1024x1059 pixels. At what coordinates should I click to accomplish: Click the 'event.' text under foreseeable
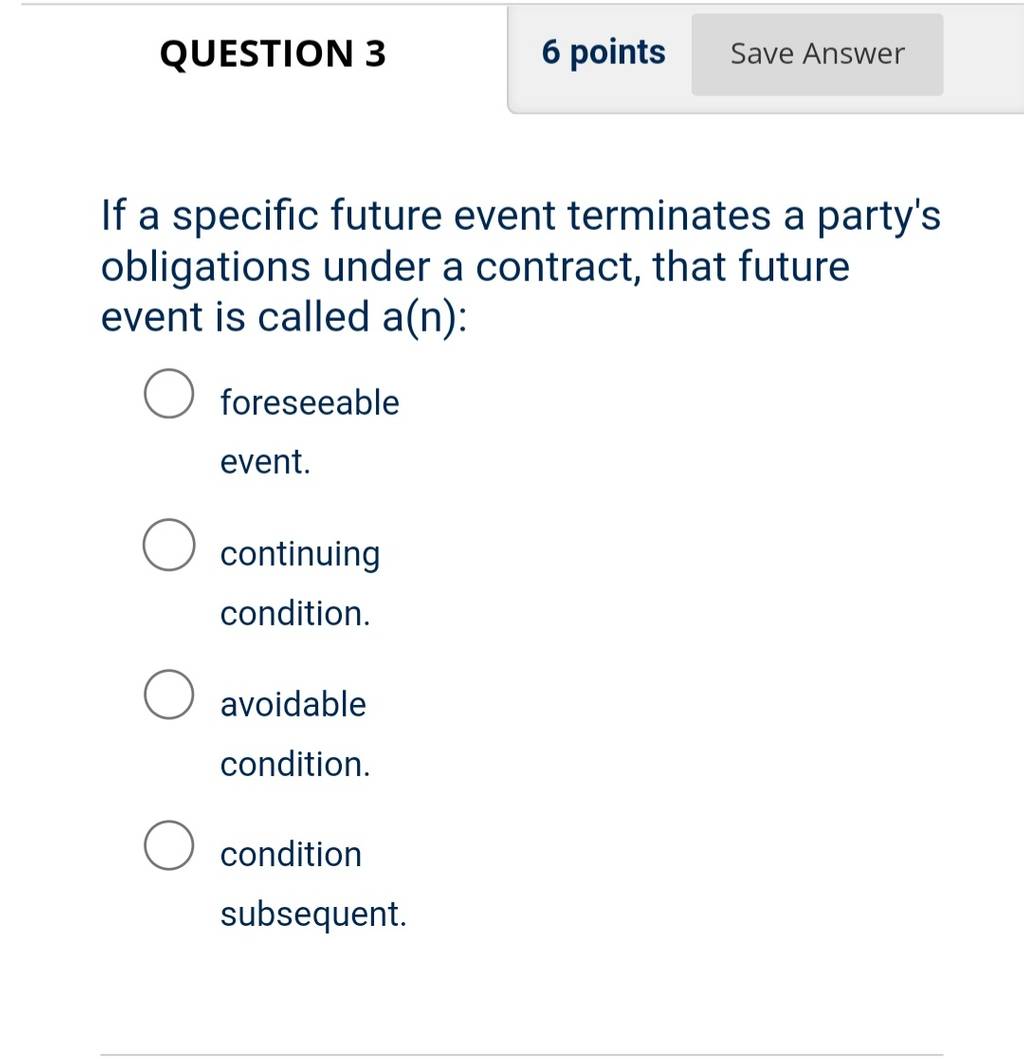click(x=265, y=463)
